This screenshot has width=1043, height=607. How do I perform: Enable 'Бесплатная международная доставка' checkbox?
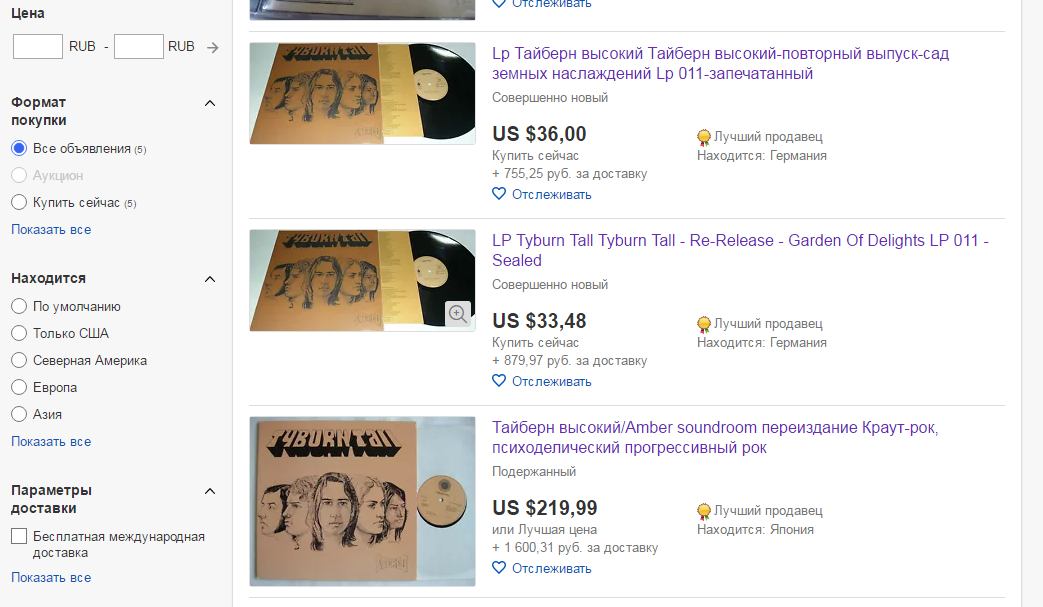point(19,536)
